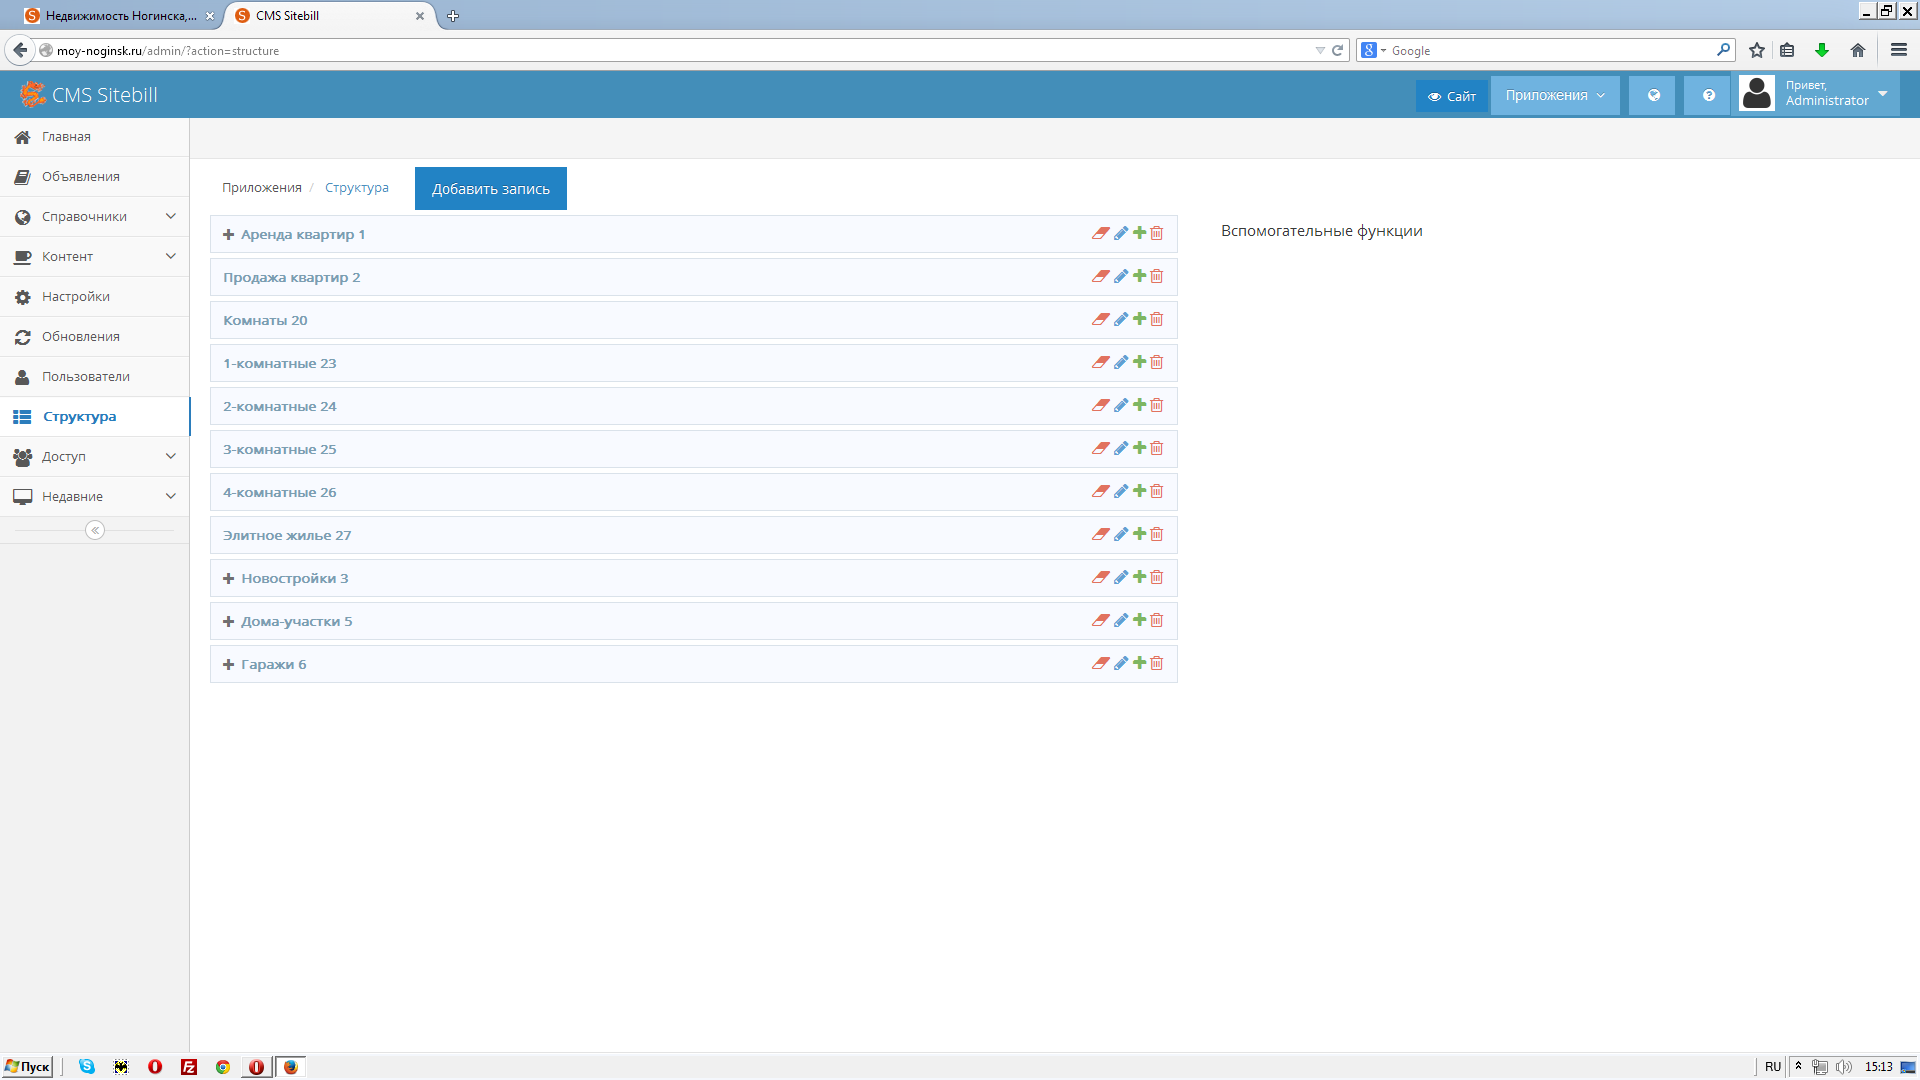1920x1080 pixels.
Task: Click the CMS Sitebill logo
Action: coord(89,95)
